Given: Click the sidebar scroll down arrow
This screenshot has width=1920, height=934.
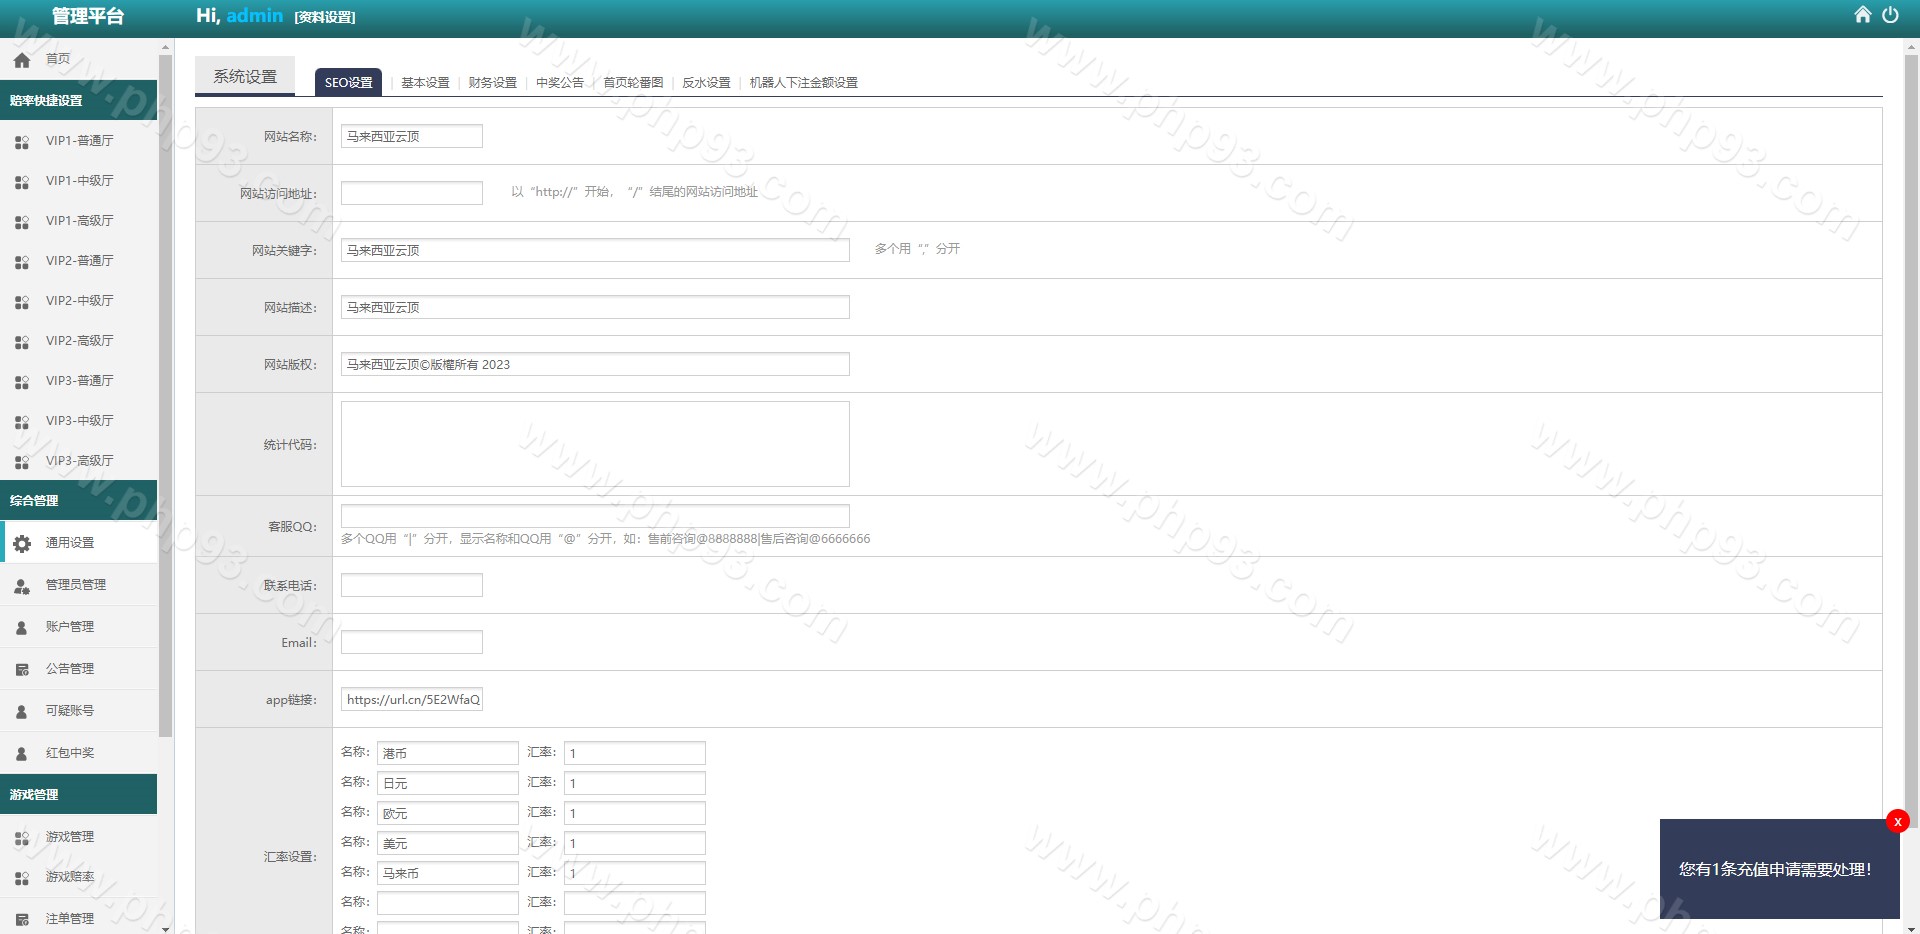Looking at the screenshot, I should coord(165,928).
